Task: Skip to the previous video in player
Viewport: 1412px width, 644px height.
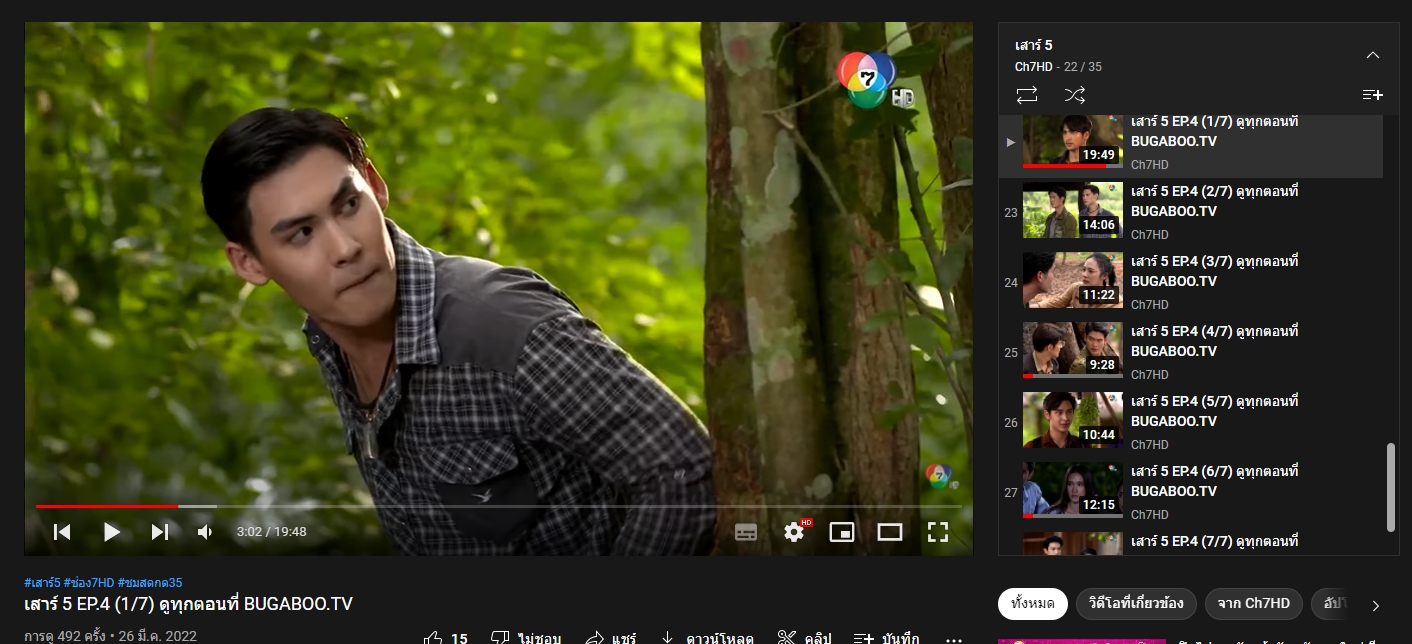Action: [62, 532]
